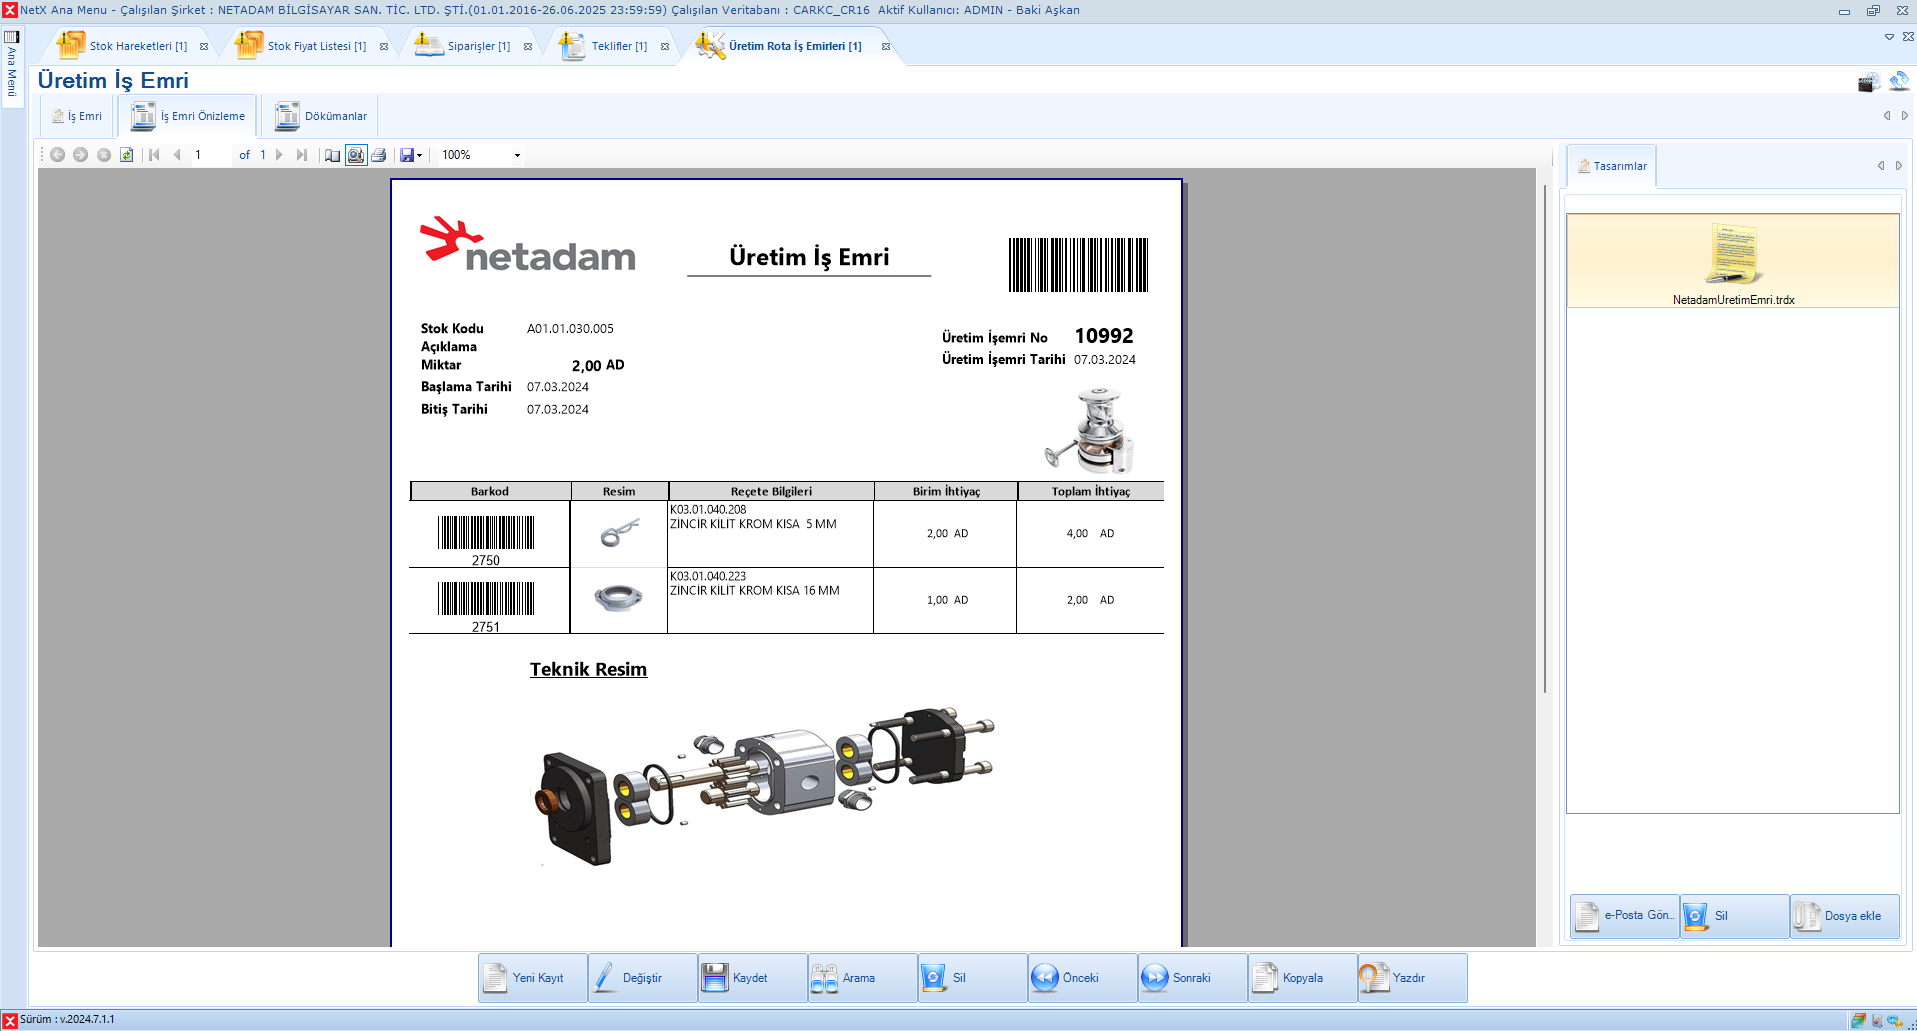The height and width of the screenshot is (1031, 1917).
Task: Click the video clapperboard icon at top right
Action: [x=1867, y=83]
